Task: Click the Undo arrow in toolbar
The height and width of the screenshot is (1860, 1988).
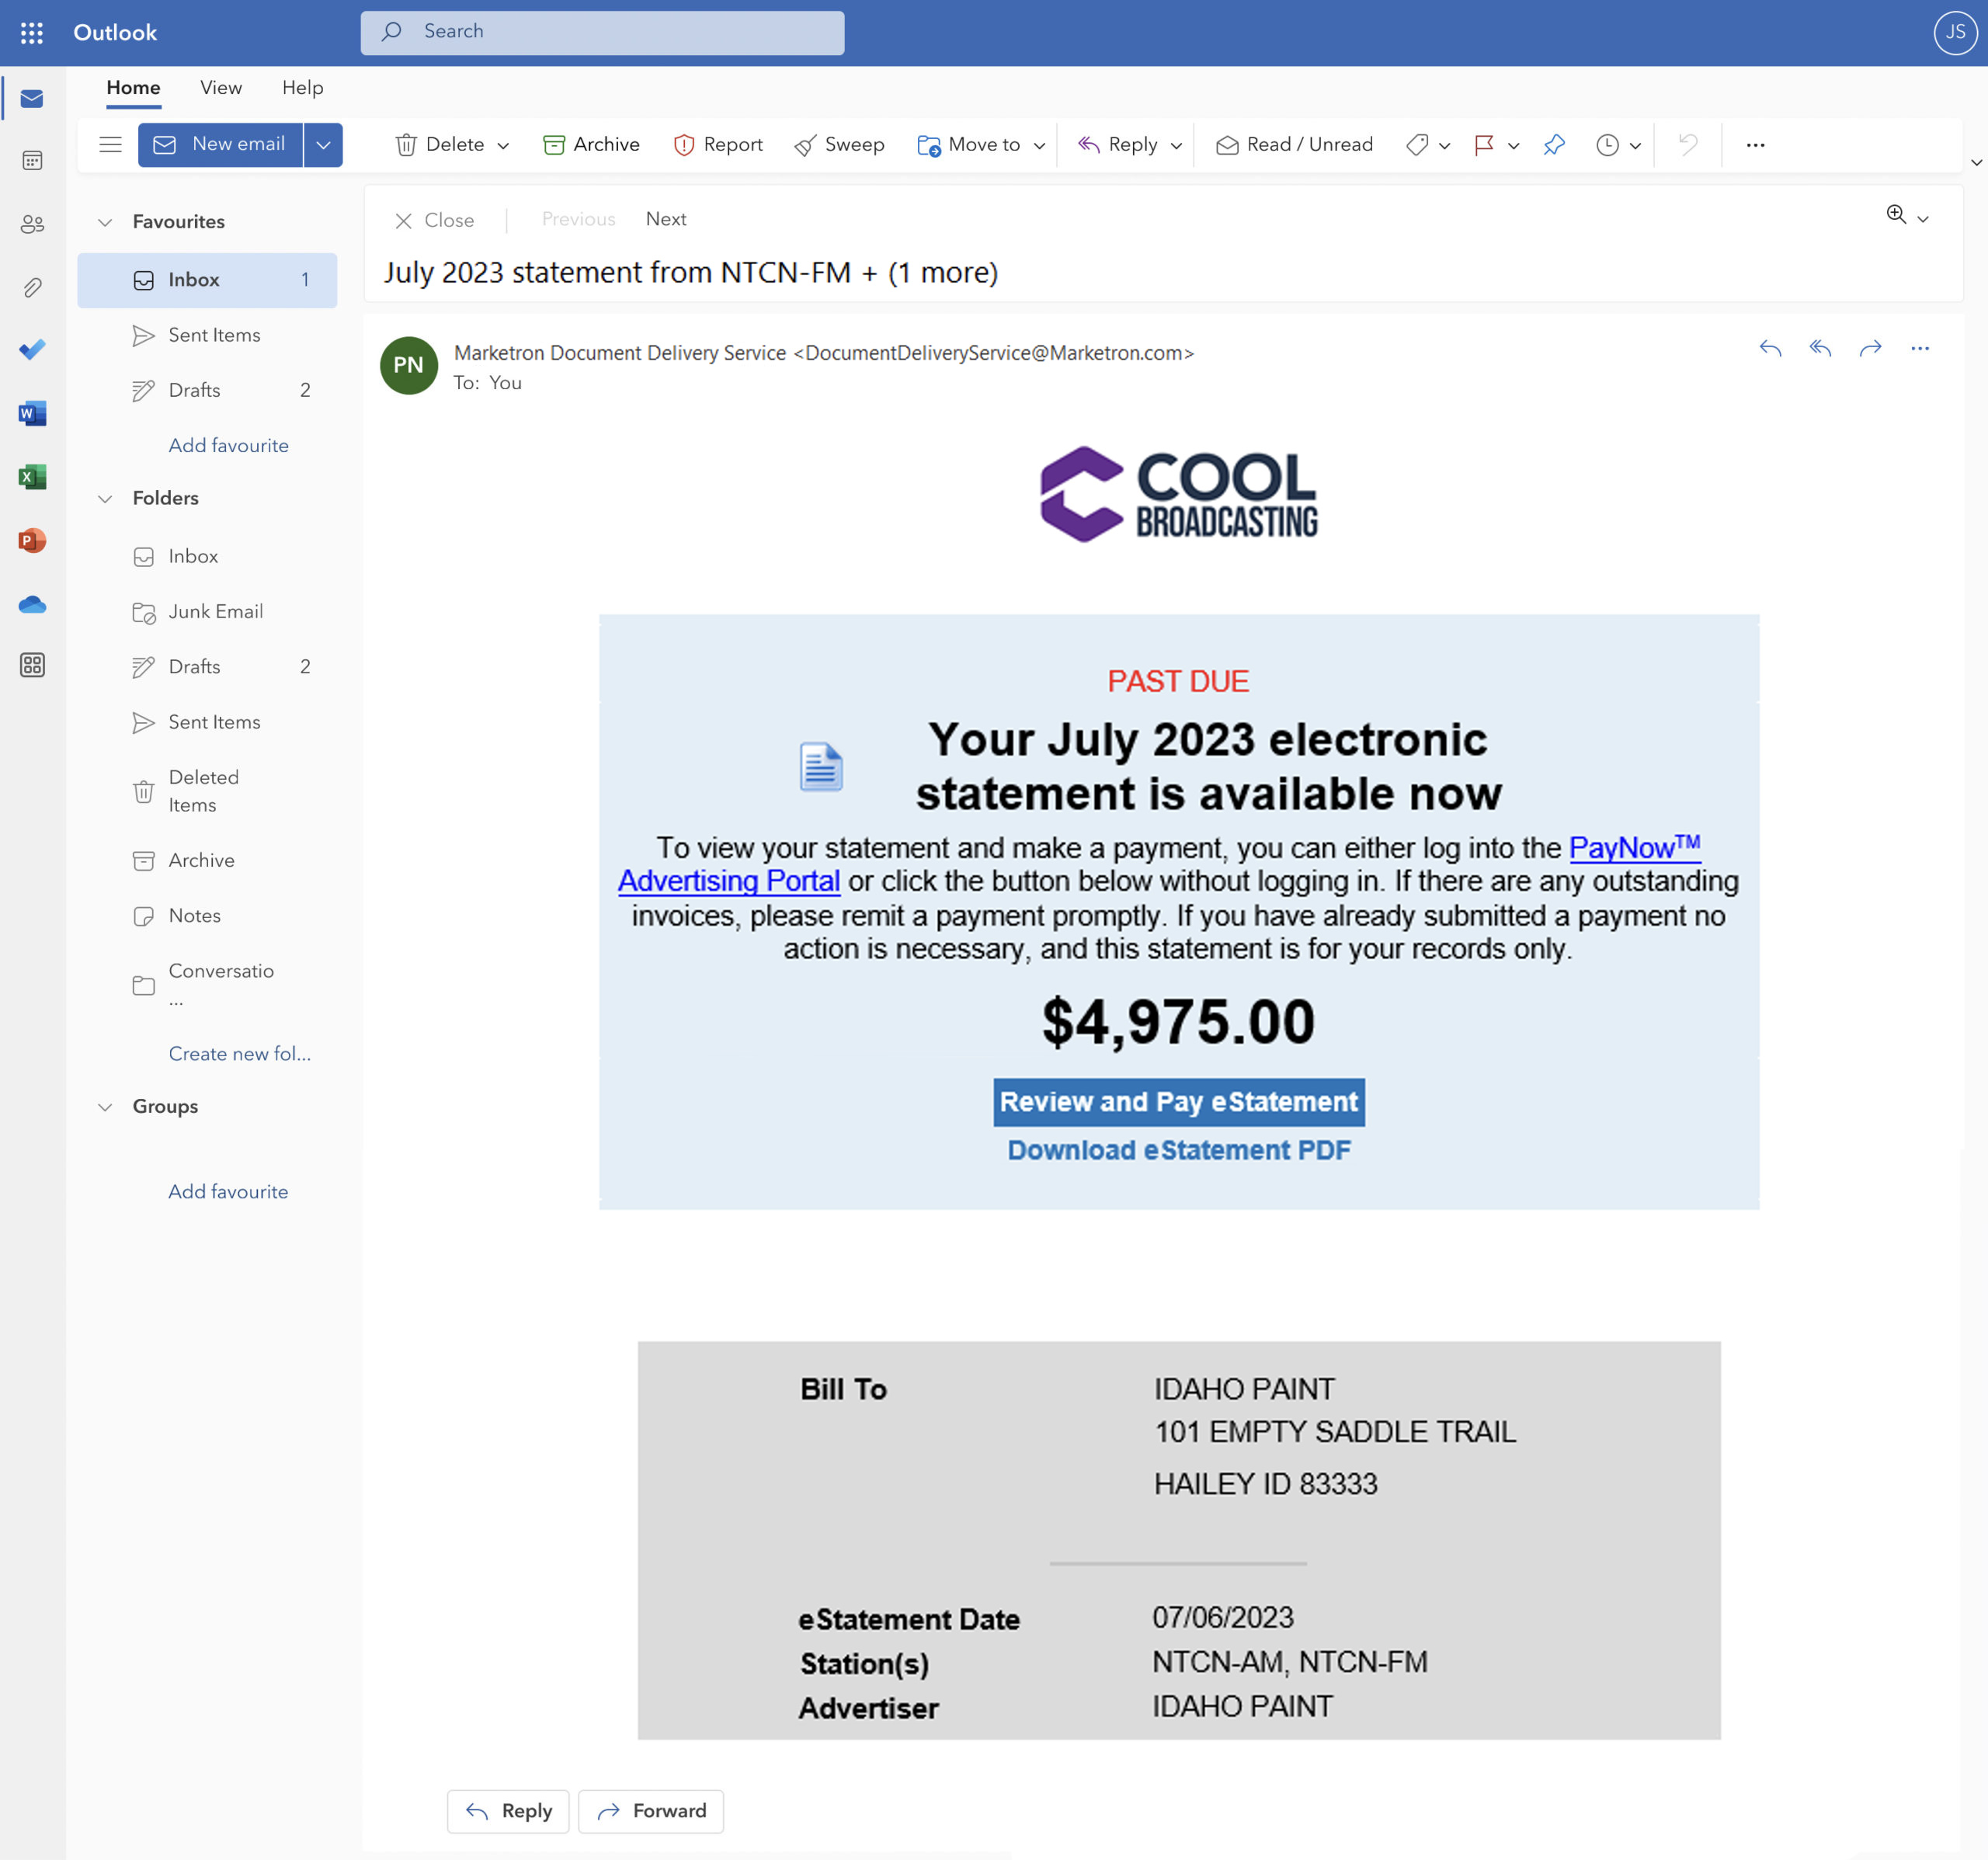Action: pos(1688,145)
